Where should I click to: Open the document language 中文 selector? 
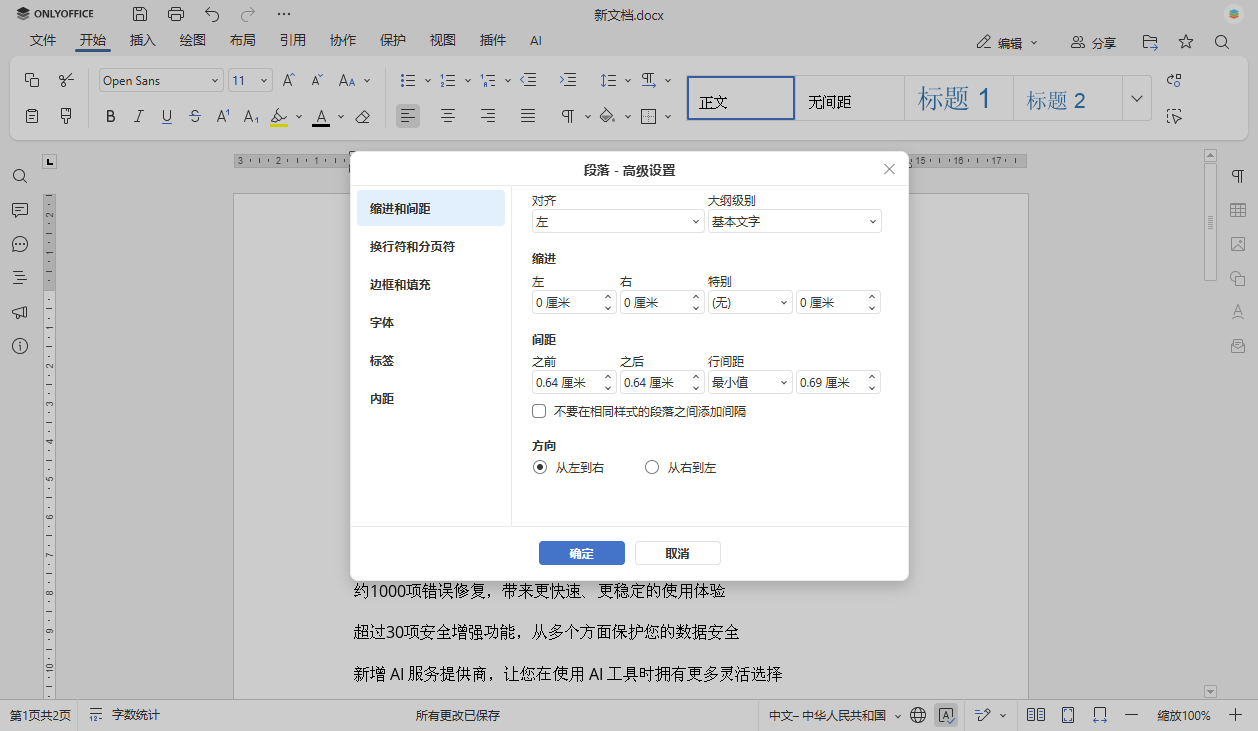point(835,715)
